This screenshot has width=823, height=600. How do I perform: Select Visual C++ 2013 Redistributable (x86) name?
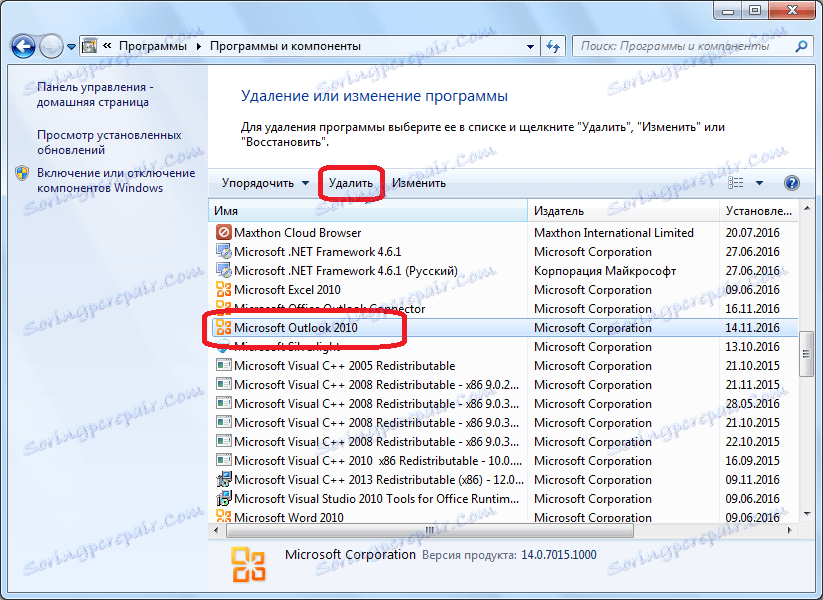pos(379,480)
